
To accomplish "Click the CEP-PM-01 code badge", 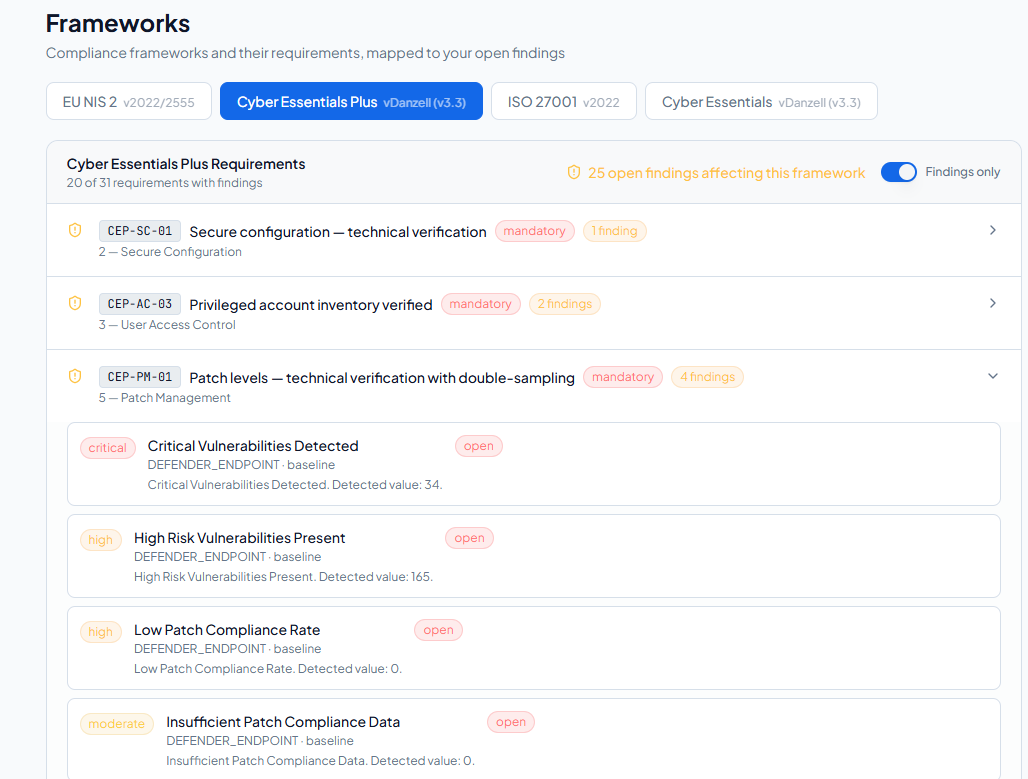I will point(140,377).
